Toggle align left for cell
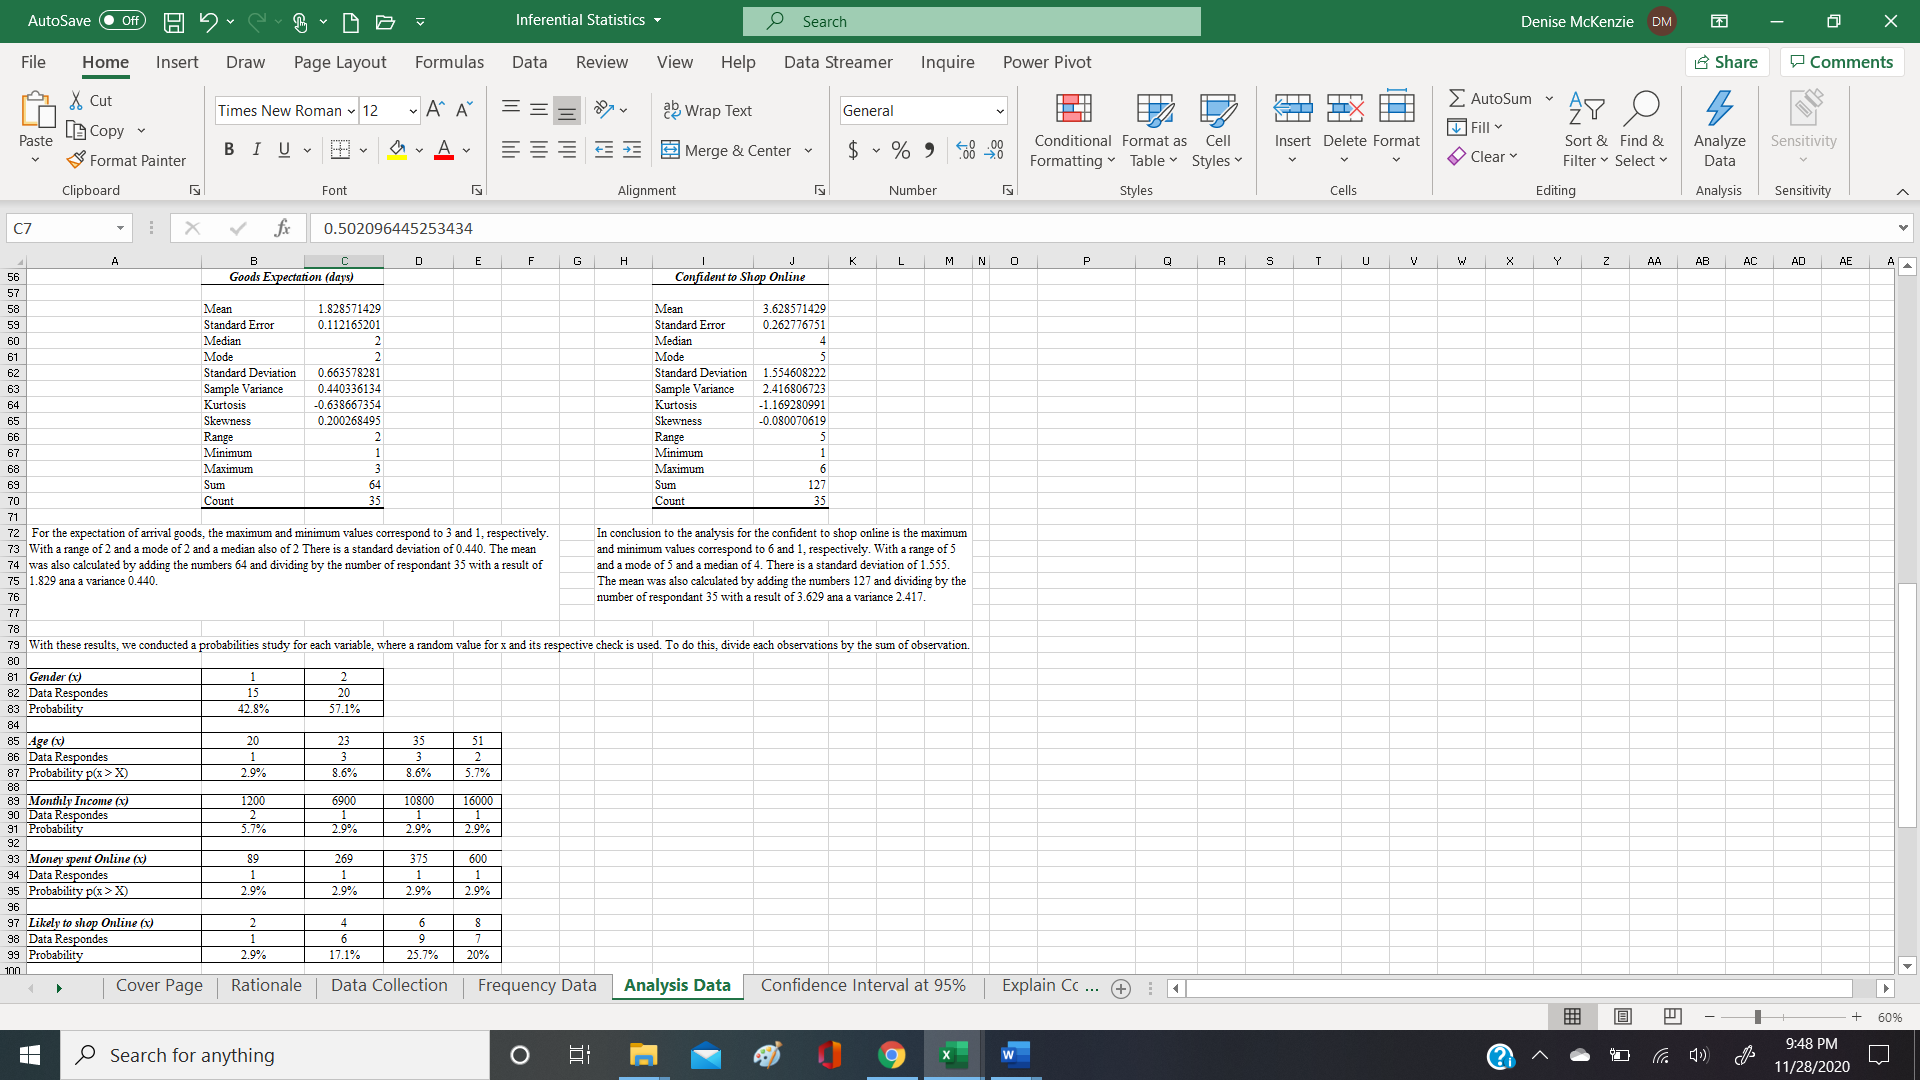The image size is (1920, 1080). point(510,150)
